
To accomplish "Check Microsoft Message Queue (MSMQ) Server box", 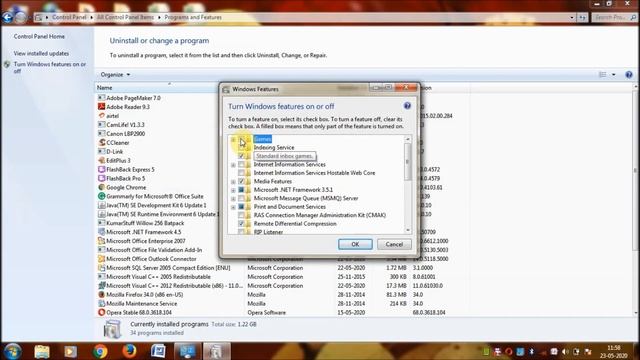I will pos(241,198).
